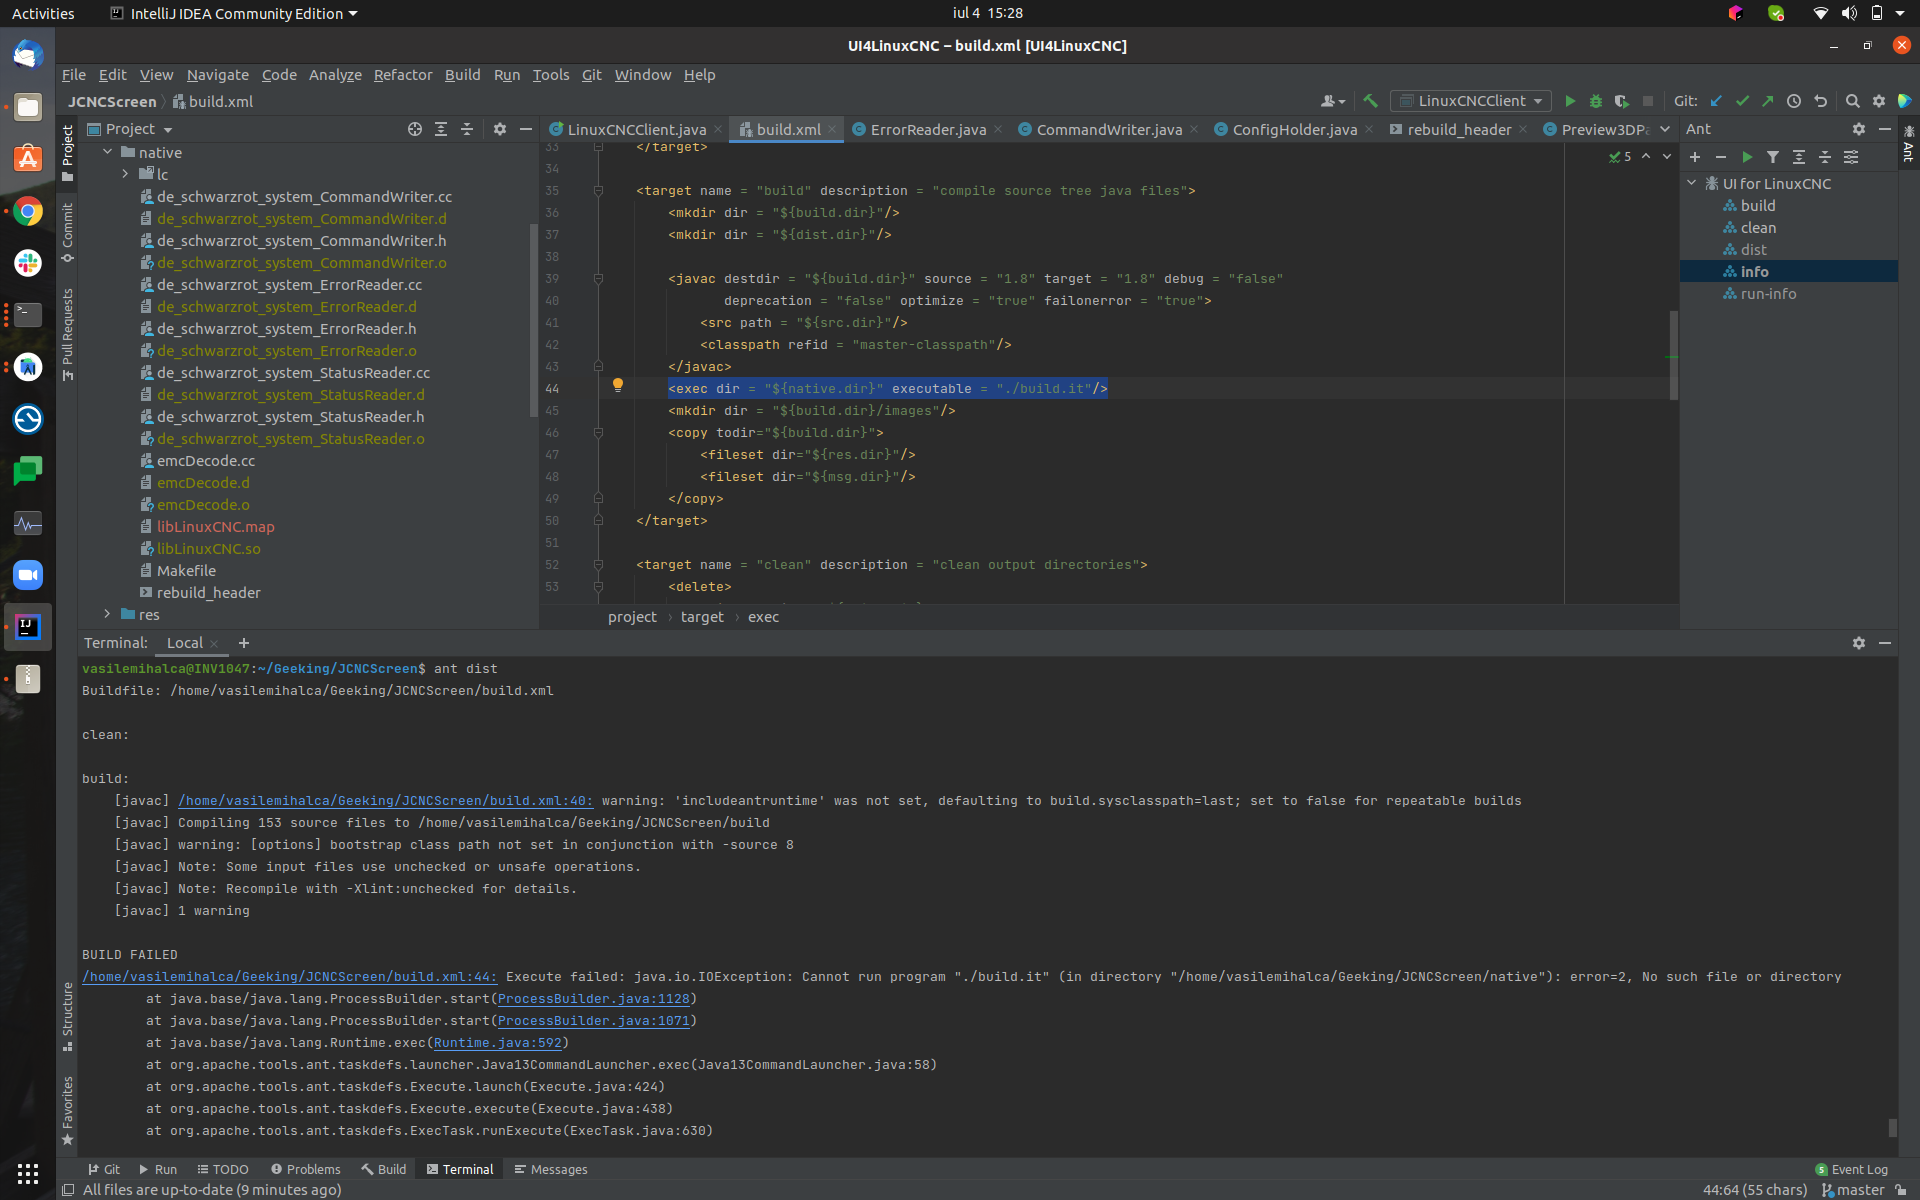Toggle tool window bars in status bar corner
Screen dimensions: 1920x1200
click(x=68, y=1190)
